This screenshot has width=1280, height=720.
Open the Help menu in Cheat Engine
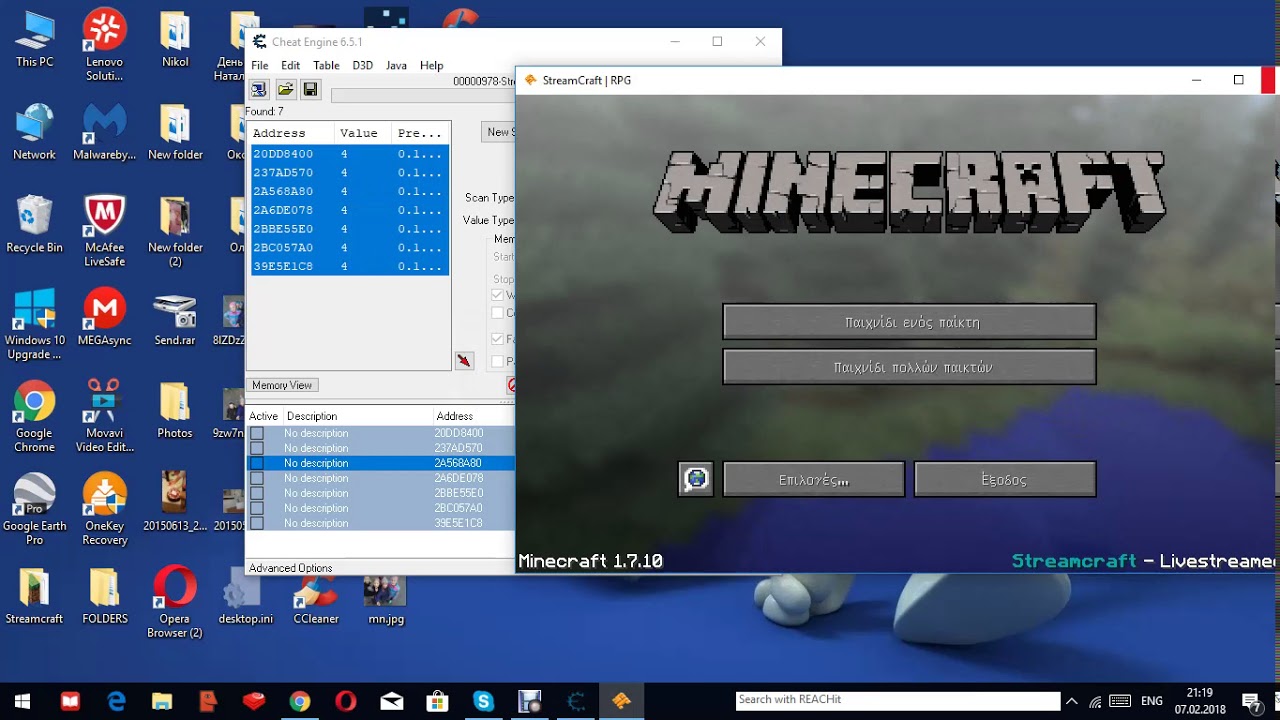tap(432, 65)
